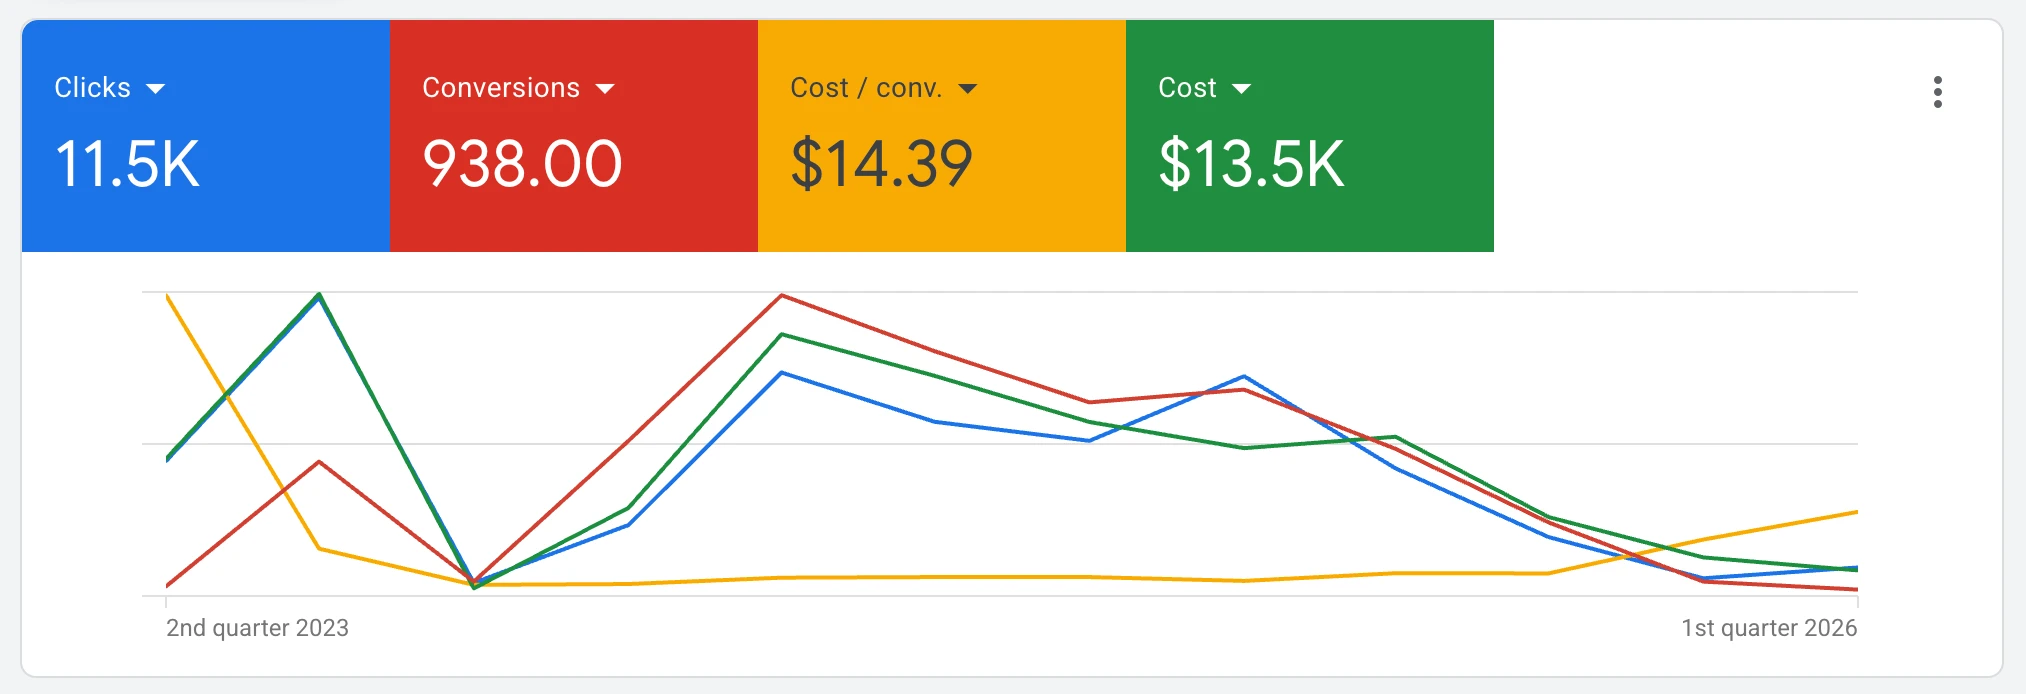Viewport: 2026px width, 694px height.
Task: Toggle the yellow card via $14.39 value
Action: (881, 164)
